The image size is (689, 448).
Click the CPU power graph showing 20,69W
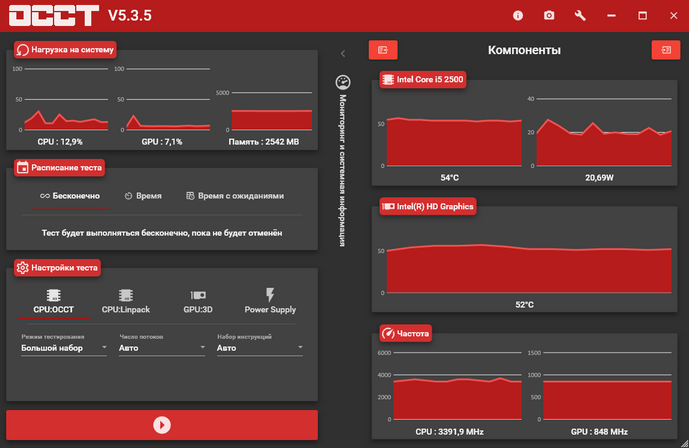(x=600, y=132)
